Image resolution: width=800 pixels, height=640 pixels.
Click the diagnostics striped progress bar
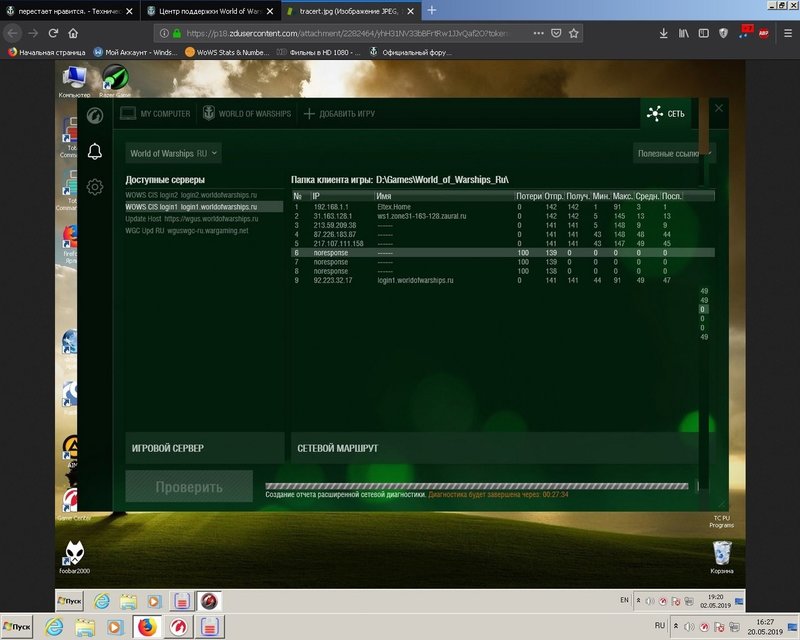[x=477, y=486]
